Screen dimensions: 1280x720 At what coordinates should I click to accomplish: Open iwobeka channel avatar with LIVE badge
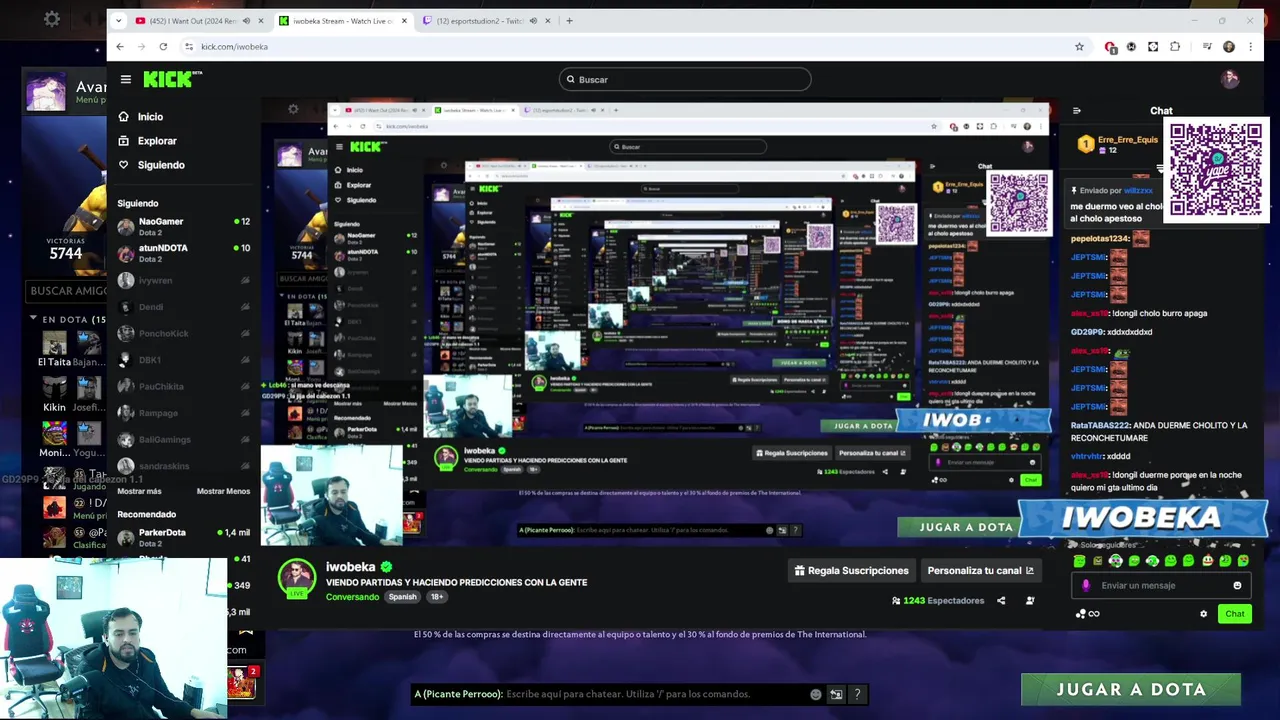point(296,578)
